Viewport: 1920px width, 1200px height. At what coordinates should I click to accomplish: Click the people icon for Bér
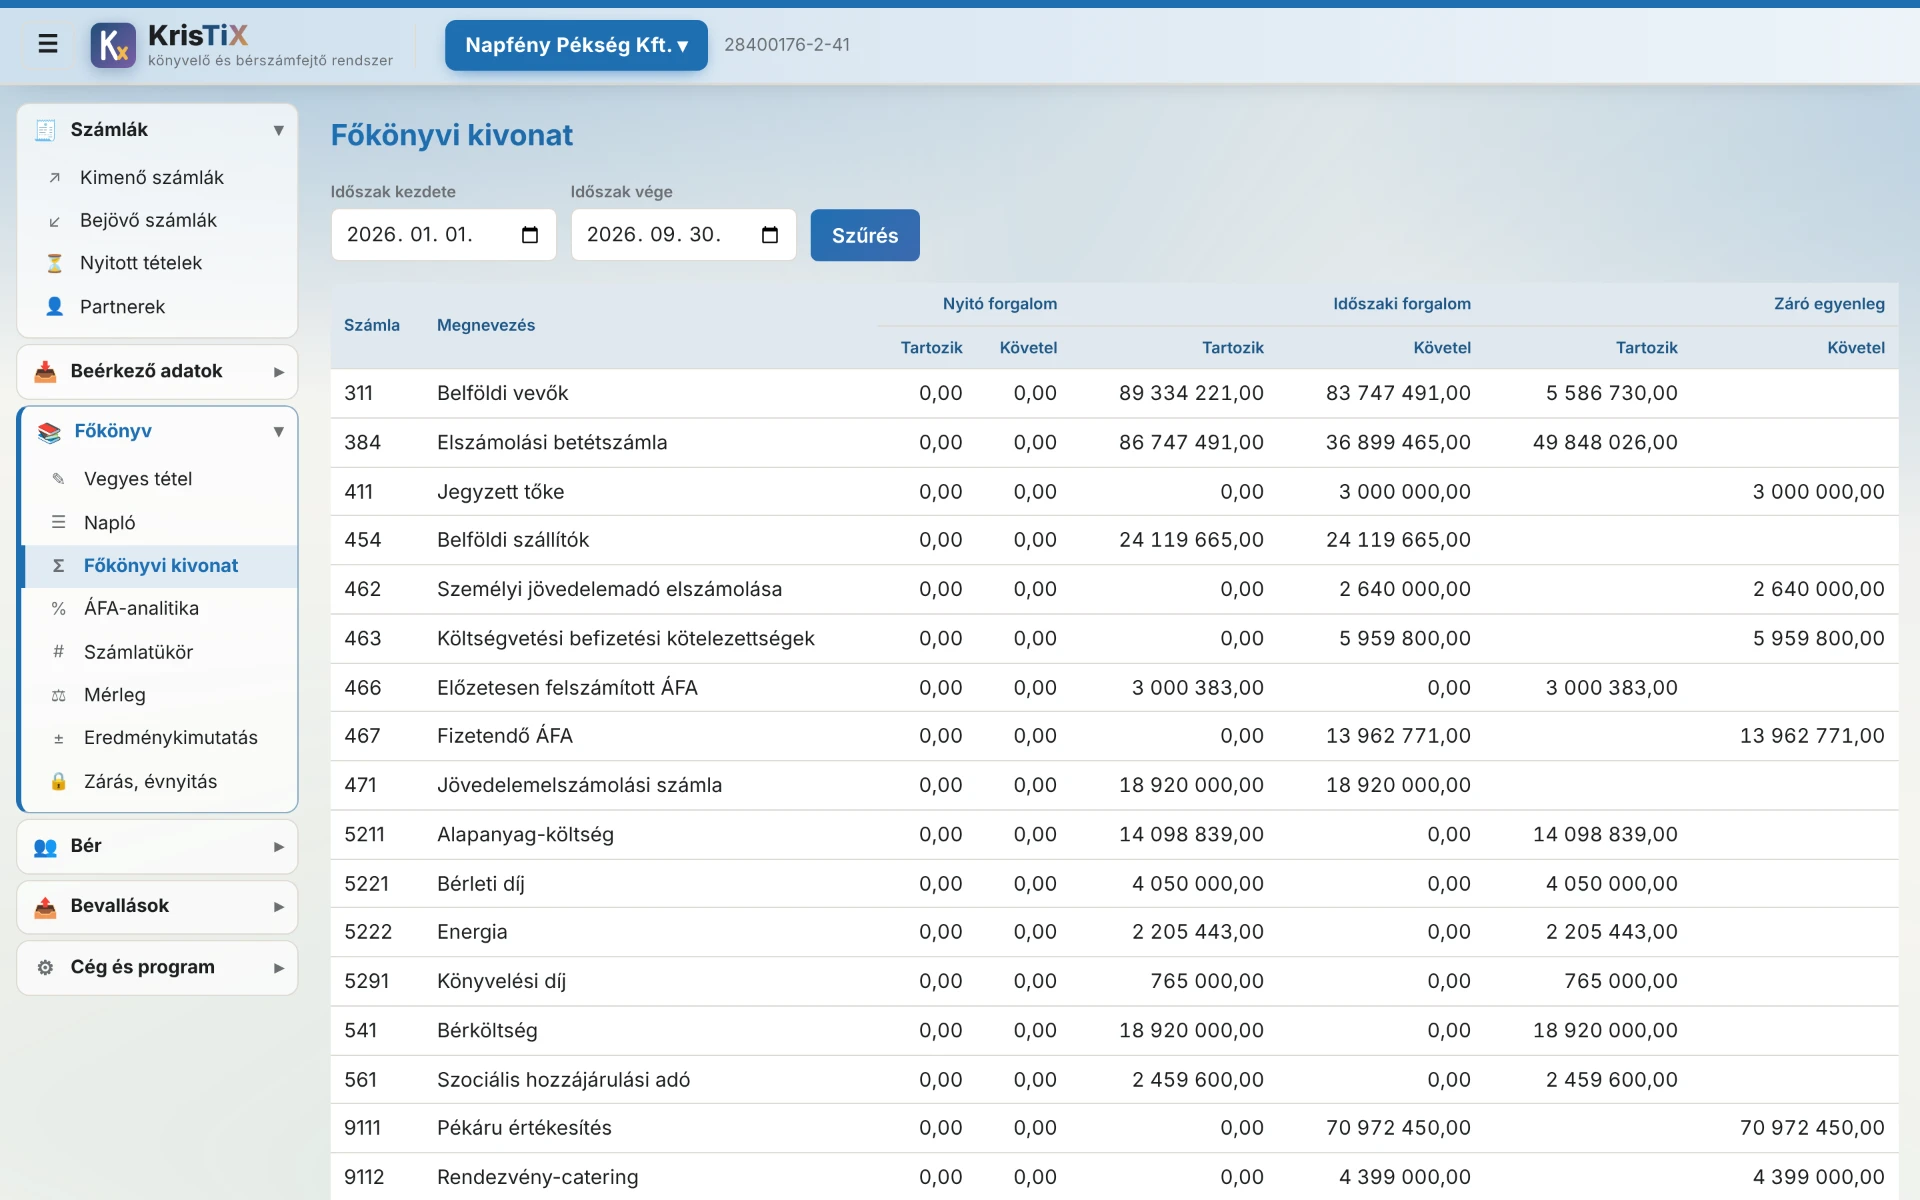point(45,847)
